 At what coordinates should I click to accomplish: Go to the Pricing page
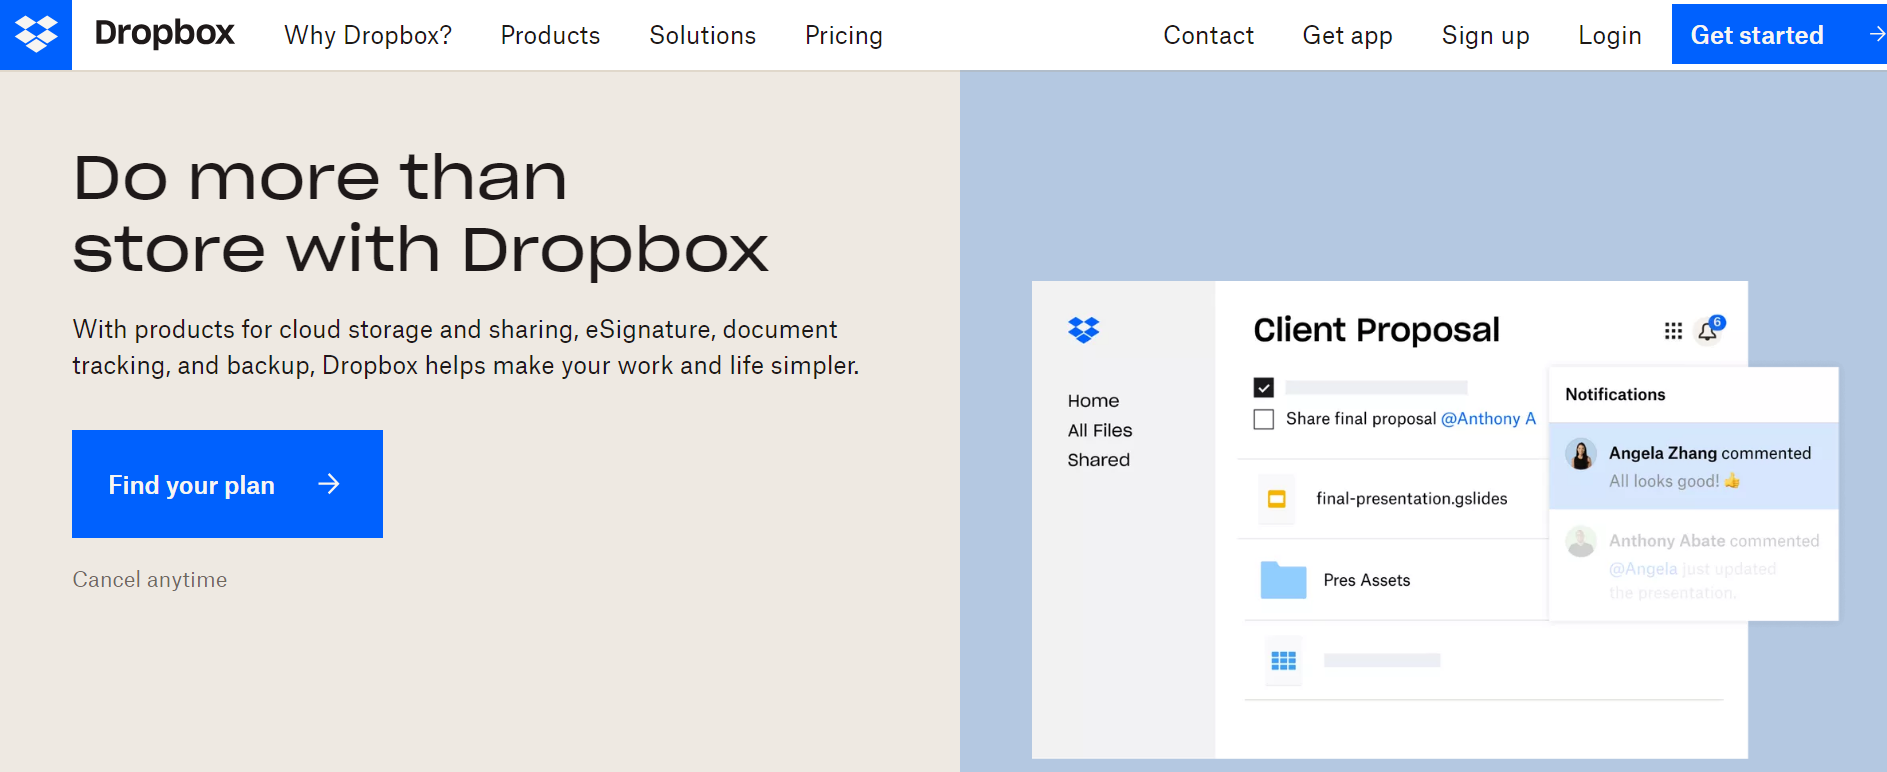(x=844, y=36)
